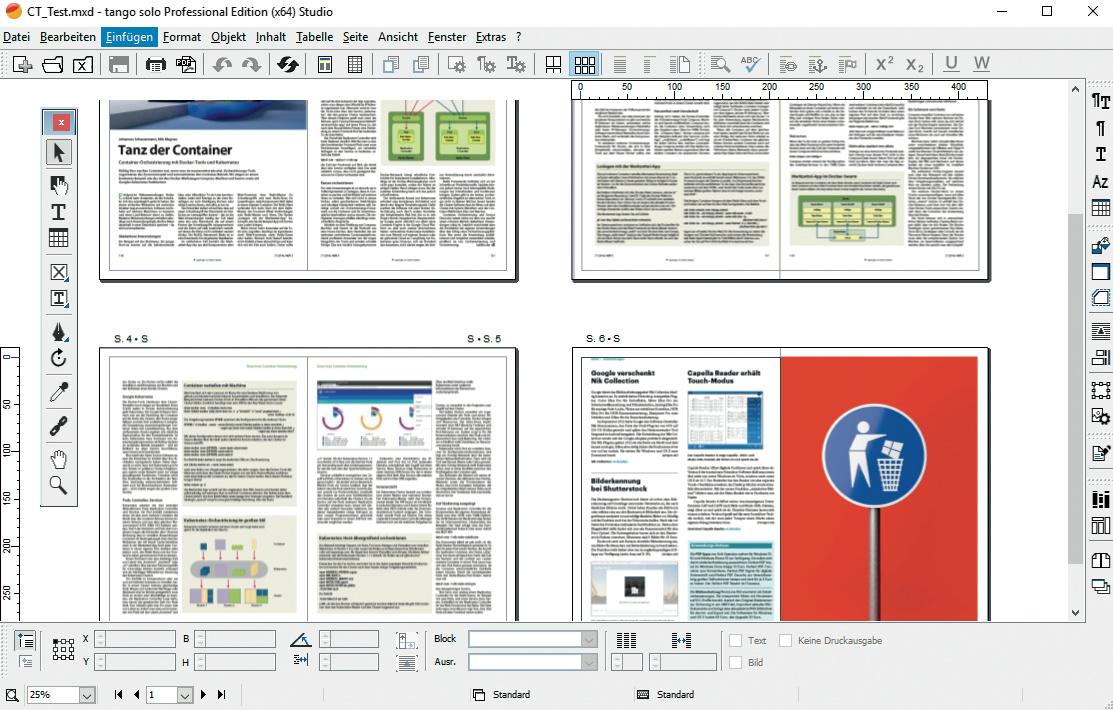Viewport: 1113px width, 710px height.
Task: Open the page number dropdown
Action: tap(184, 695)
